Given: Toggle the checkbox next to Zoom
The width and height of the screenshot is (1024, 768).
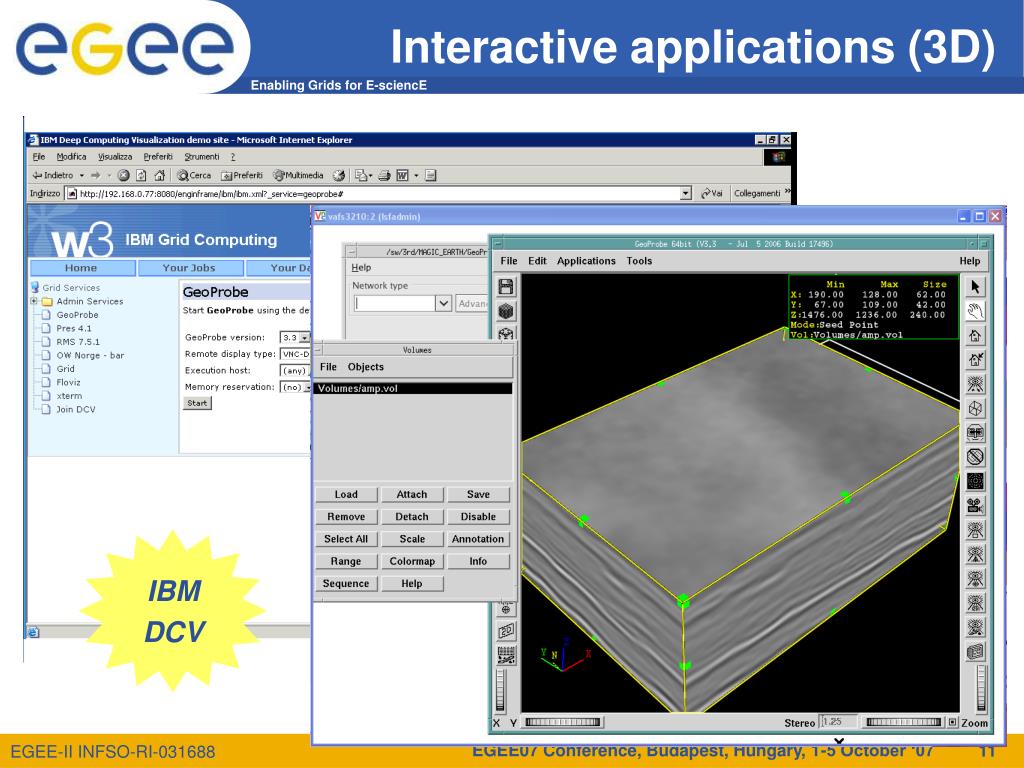Looking at the screenshot, I should pos(953,722).
